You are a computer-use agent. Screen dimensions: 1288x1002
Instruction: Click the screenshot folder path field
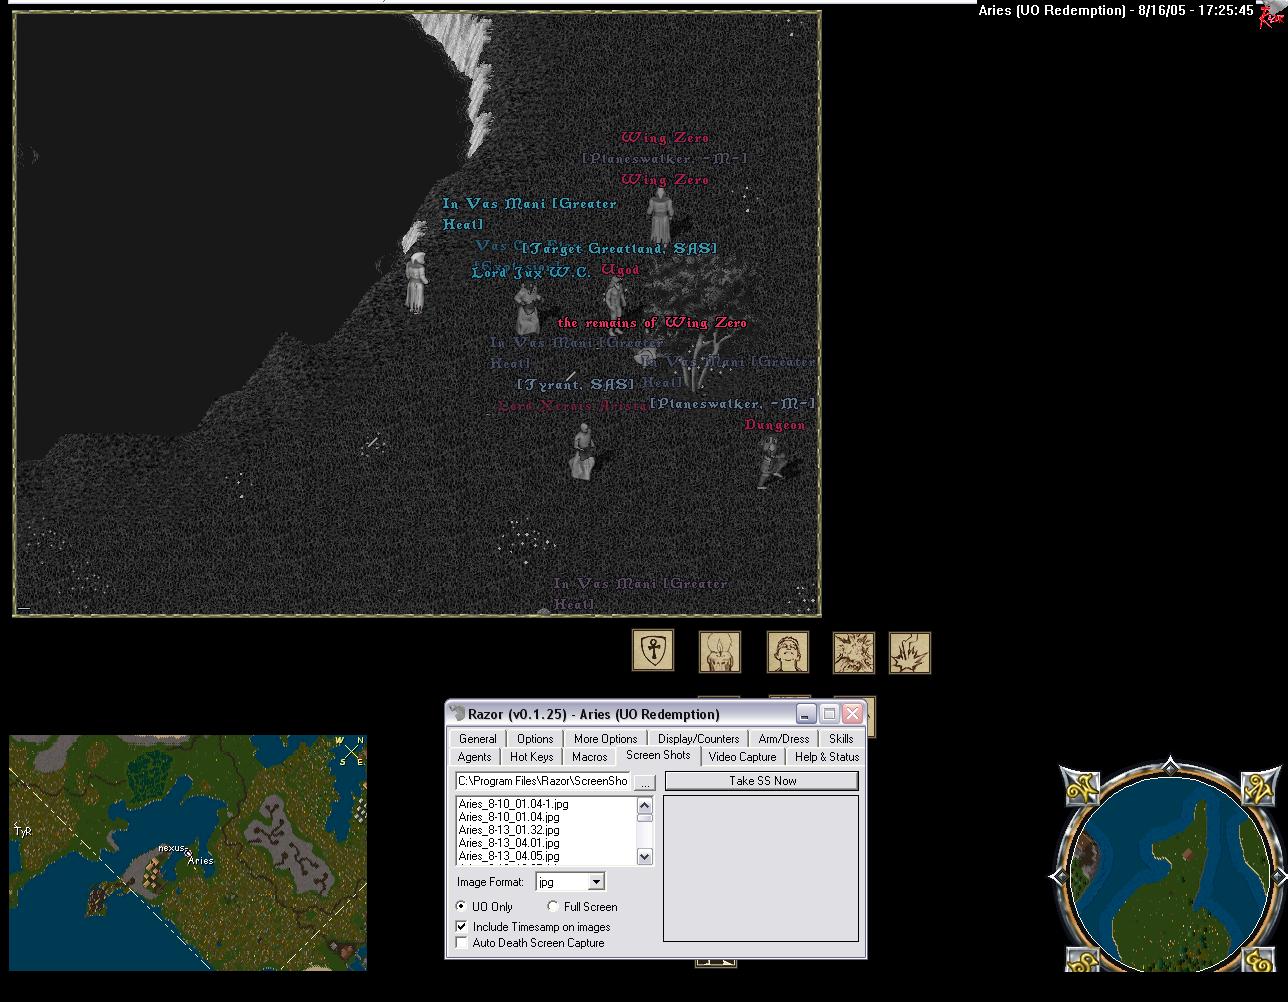click(x=543, y=782)
